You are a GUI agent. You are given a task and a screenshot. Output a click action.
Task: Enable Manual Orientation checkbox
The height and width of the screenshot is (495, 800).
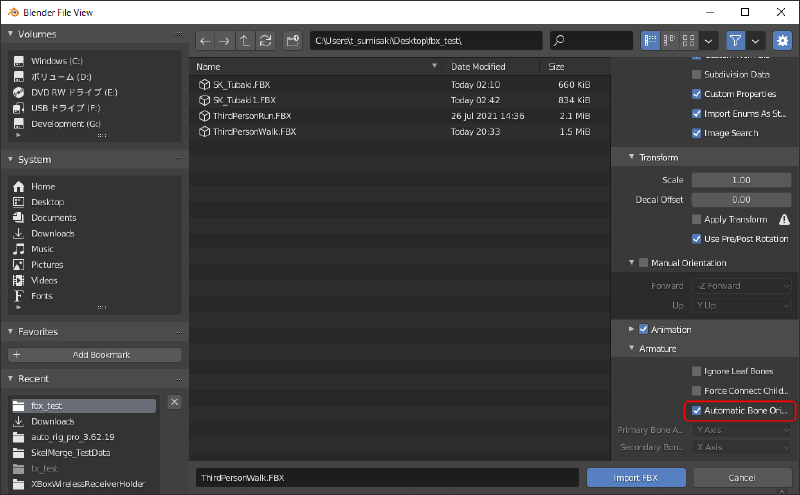643,263
